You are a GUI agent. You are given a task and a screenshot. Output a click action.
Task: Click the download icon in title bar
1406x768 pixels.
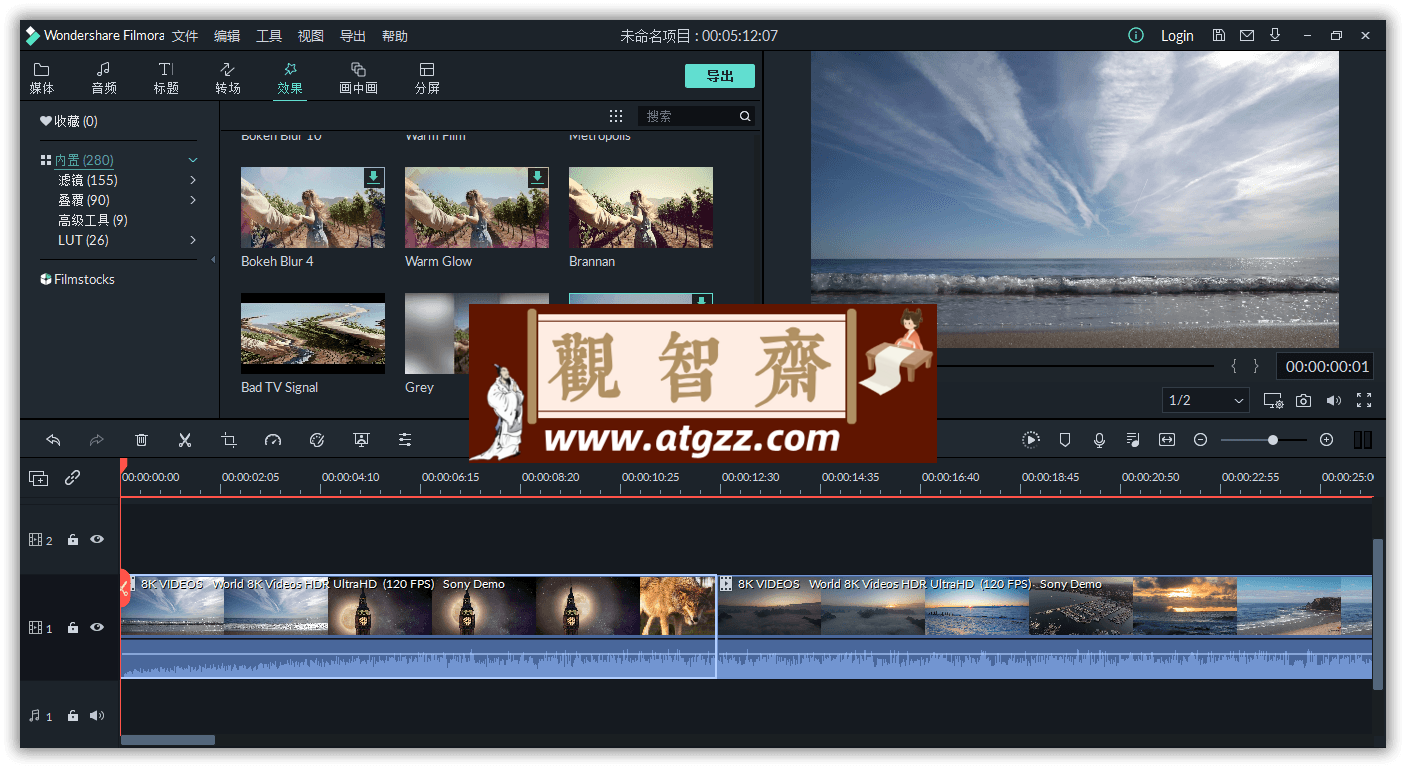point(1275,35)
